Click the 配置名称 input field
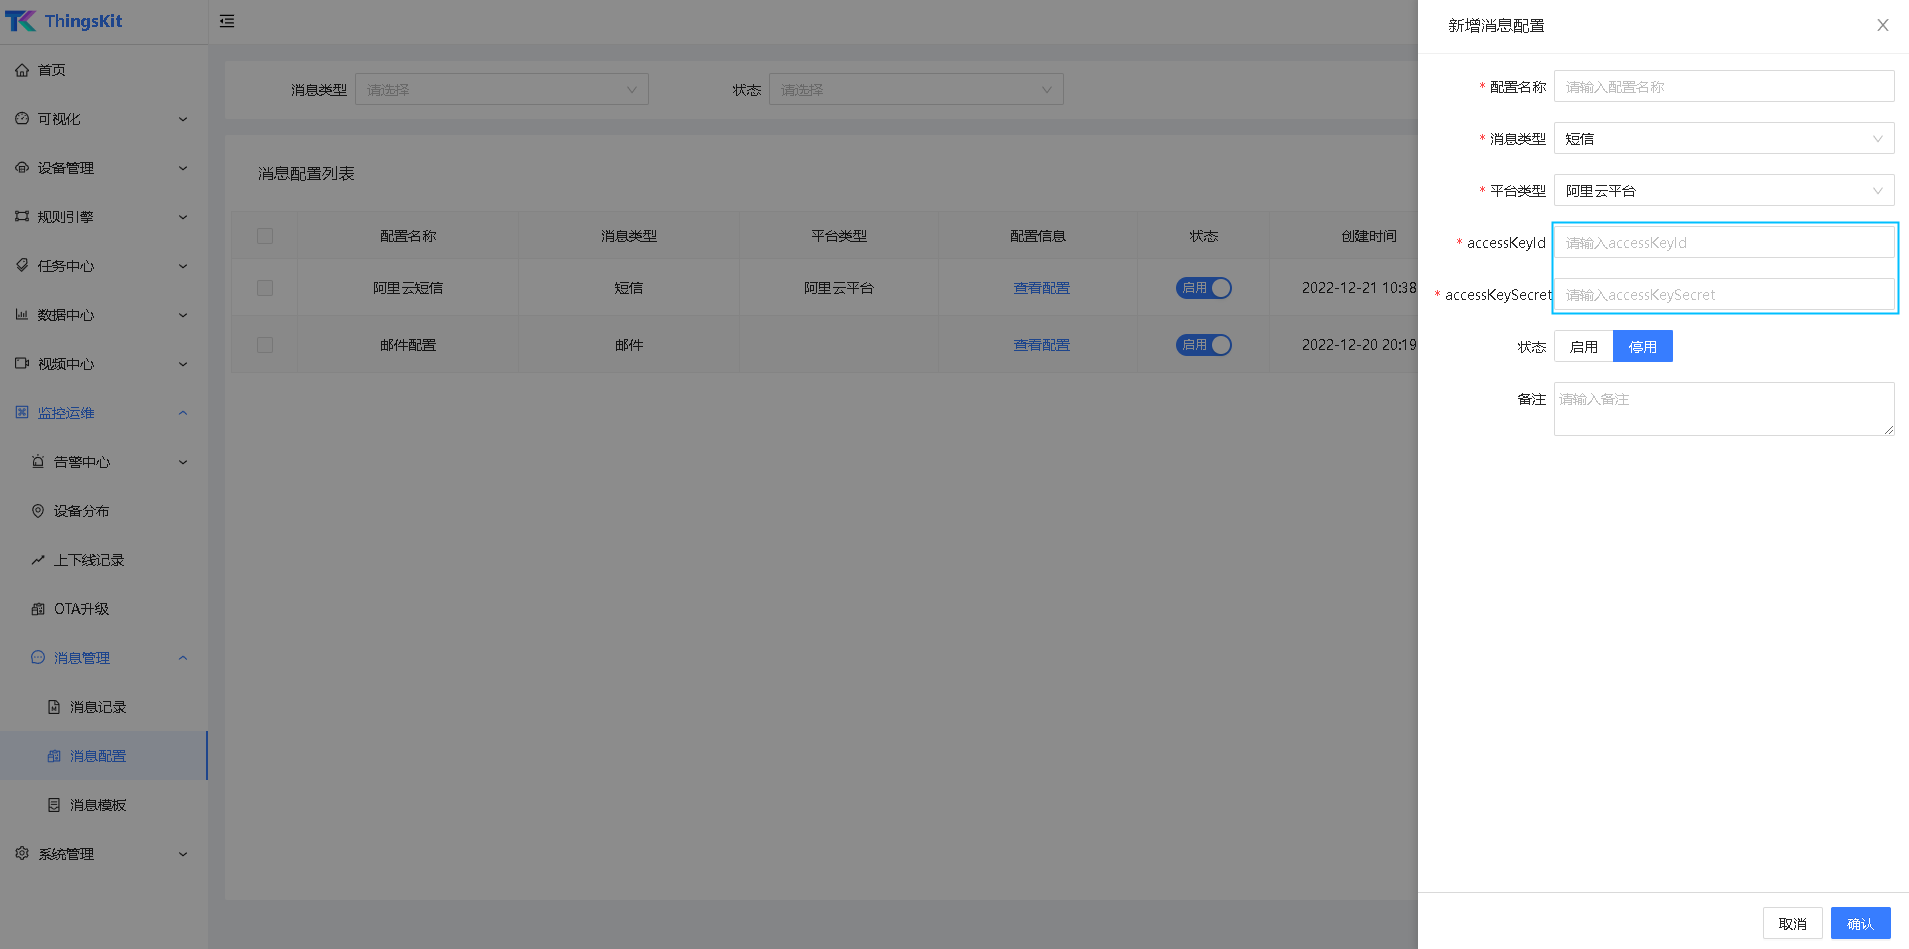Viewport: 1909px width, 949px height. [1723, 87]
